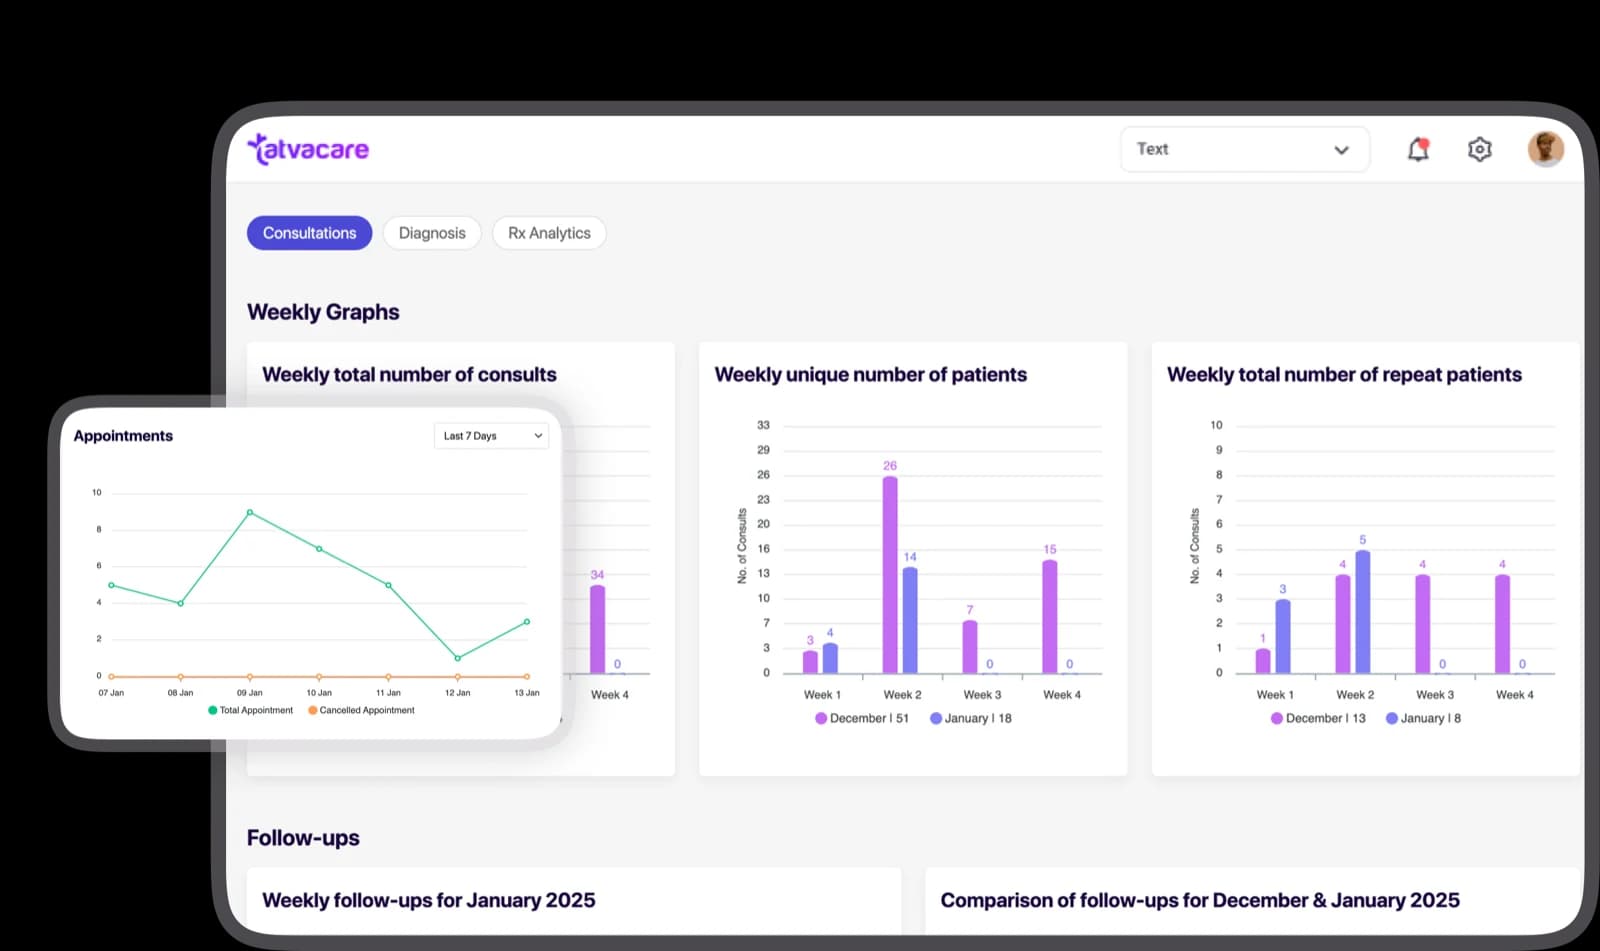Open the Last 7 Days dropdown
1600x951 pixels.
pos(491,436)
